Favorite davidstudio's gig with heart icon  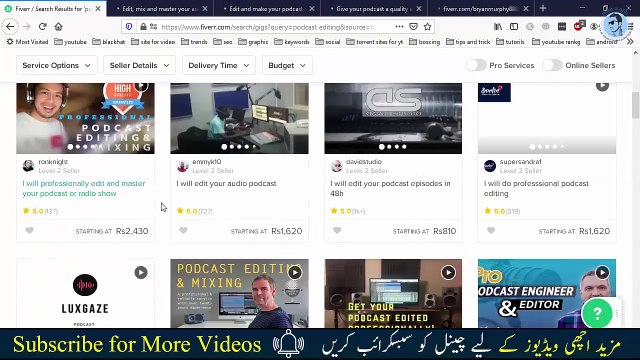point(337,230)
